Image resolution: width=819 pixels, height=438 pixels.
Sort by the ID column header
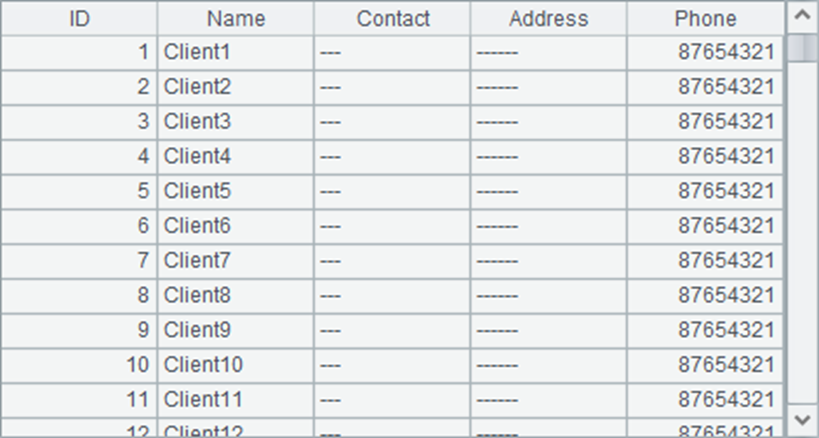79,18
